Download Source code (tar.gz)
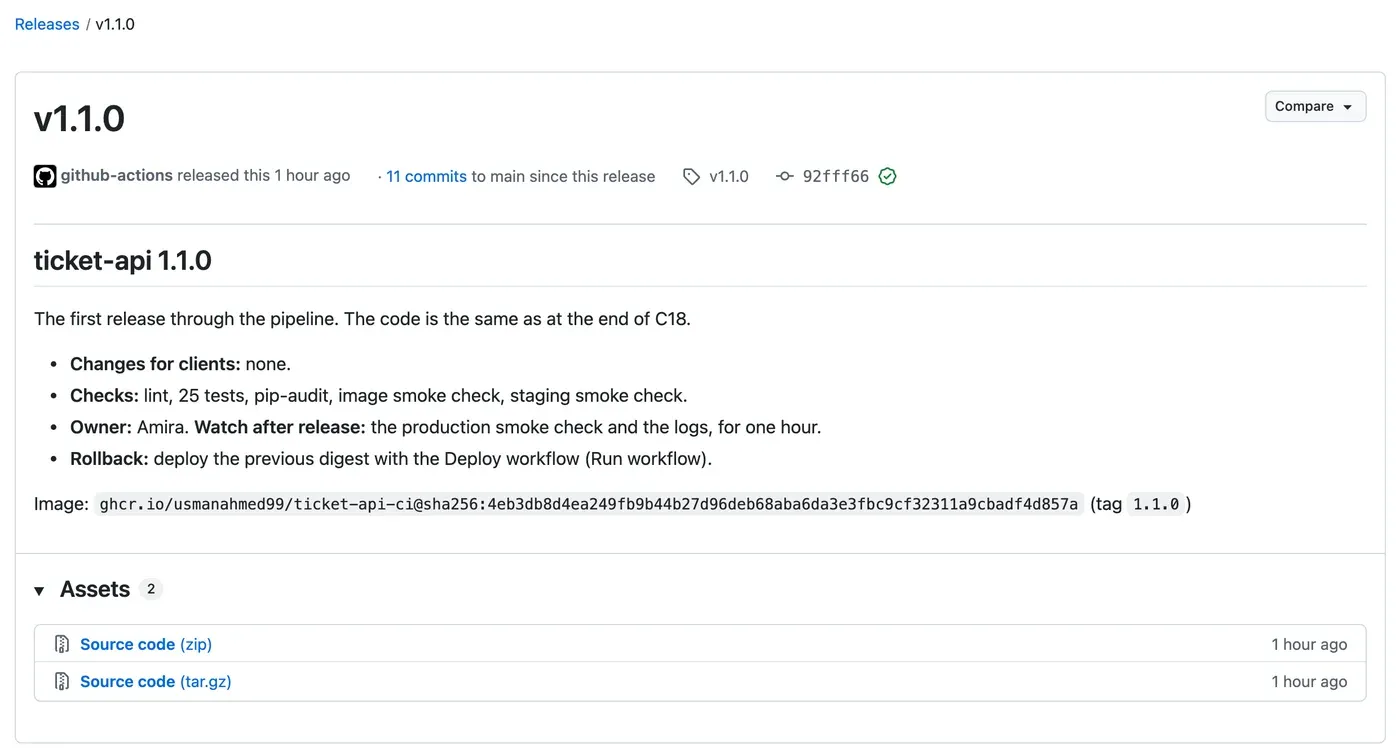1400x750 pixels. pyautogui.click(x=156, y=681)
